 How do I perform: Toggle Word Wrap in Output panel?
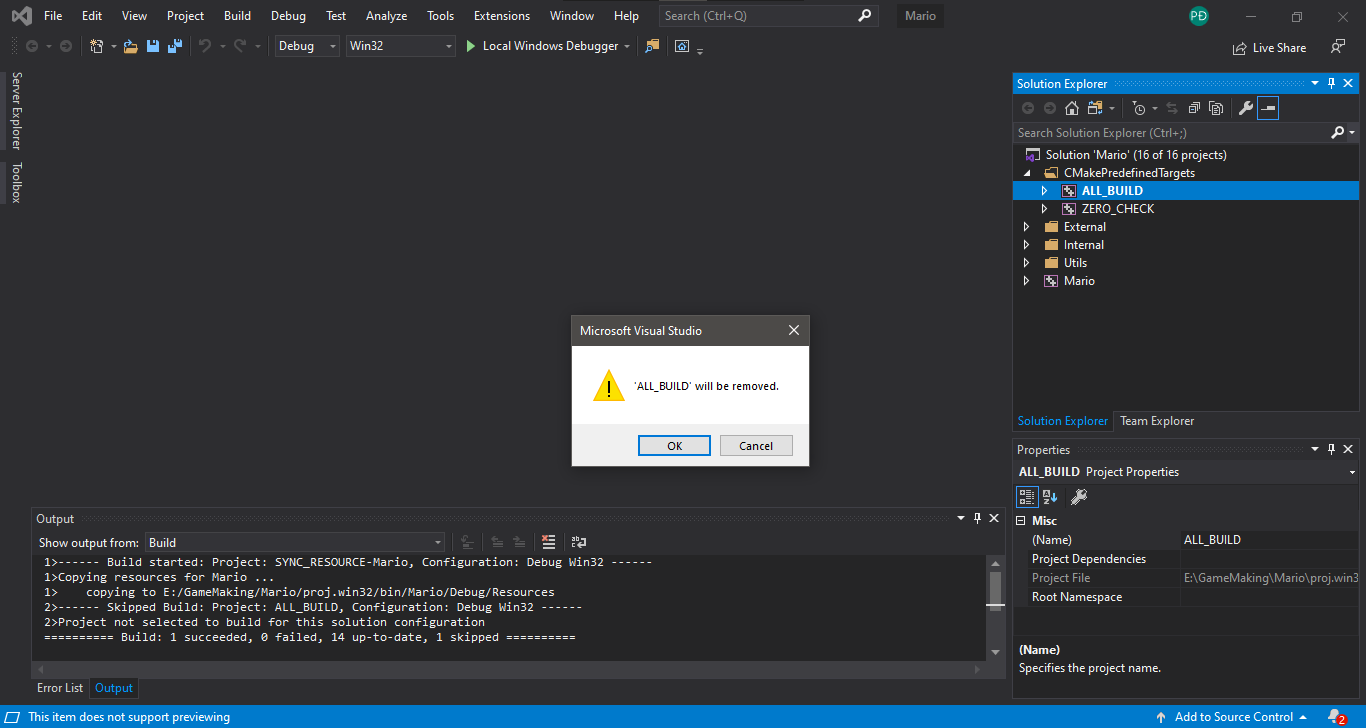pos(579,542)
